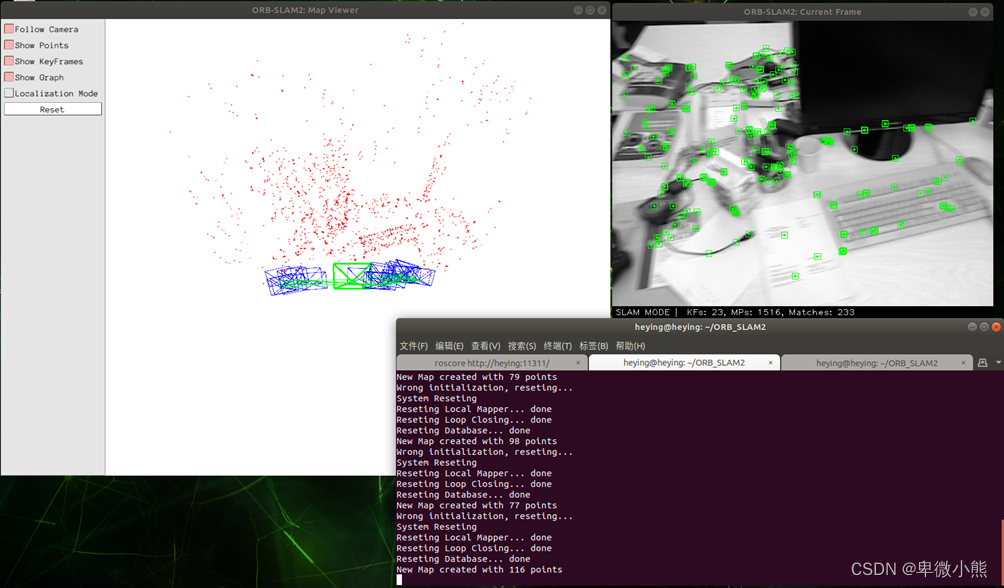Open the 文件(F) menu in terminal
The height and width of the screenshot is (588, 1004).
click(x=412, y=345)
